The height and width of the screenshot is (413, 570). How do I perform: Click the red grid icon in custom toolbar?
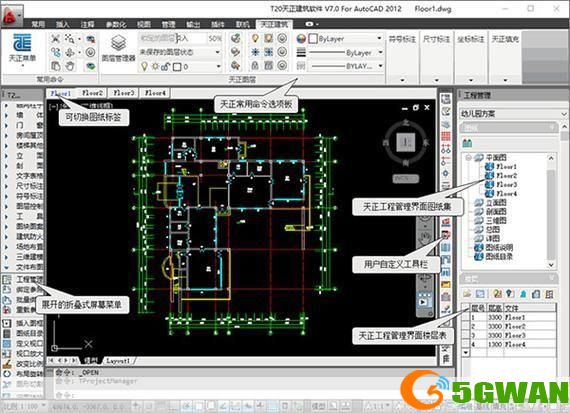coord(446,136)
